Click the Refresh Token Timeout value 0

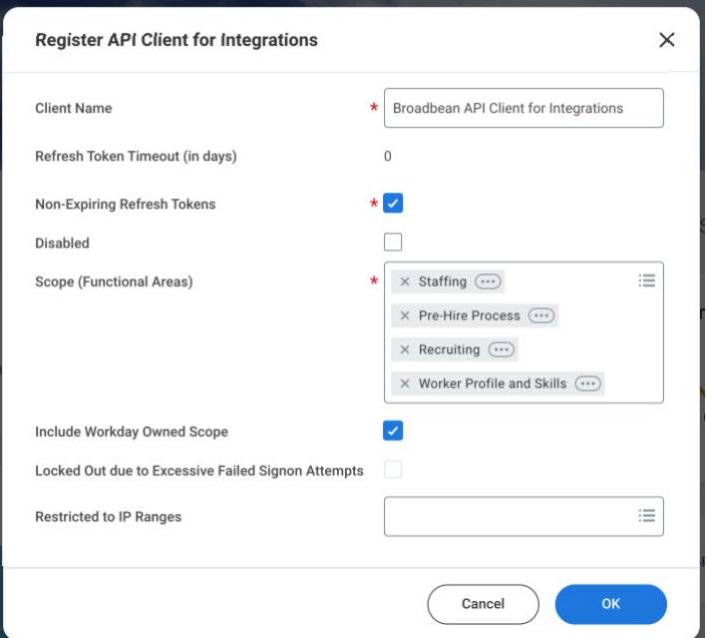point(387,156)
